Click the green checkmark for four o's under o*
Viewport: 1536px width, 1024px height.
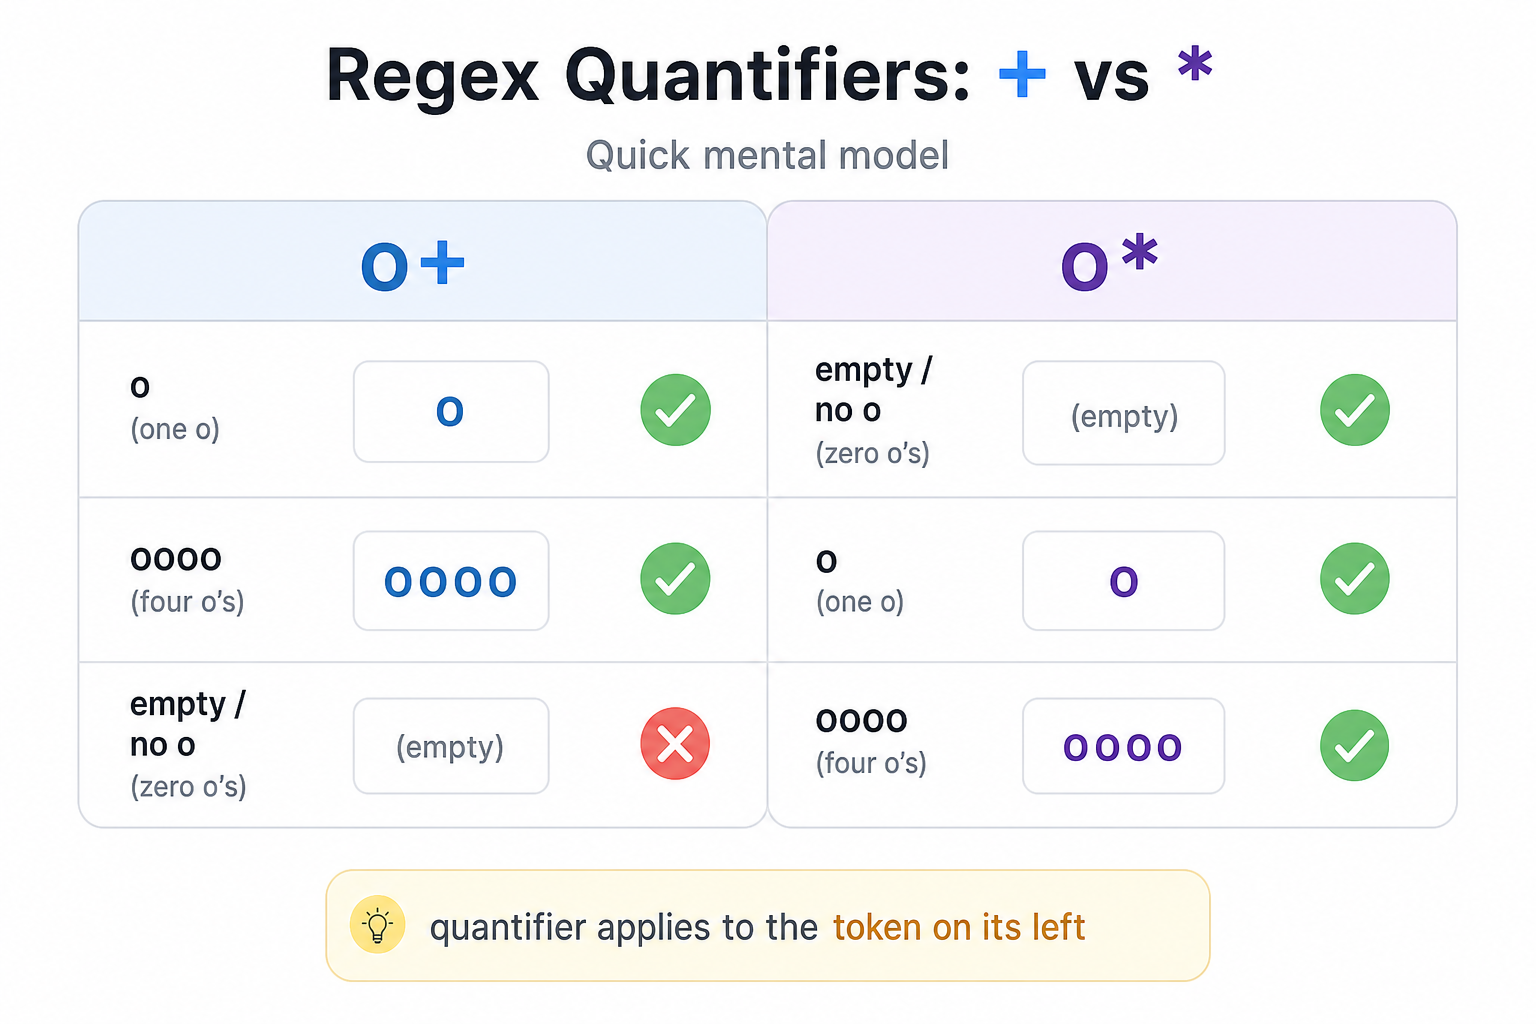coord(1355,745)
